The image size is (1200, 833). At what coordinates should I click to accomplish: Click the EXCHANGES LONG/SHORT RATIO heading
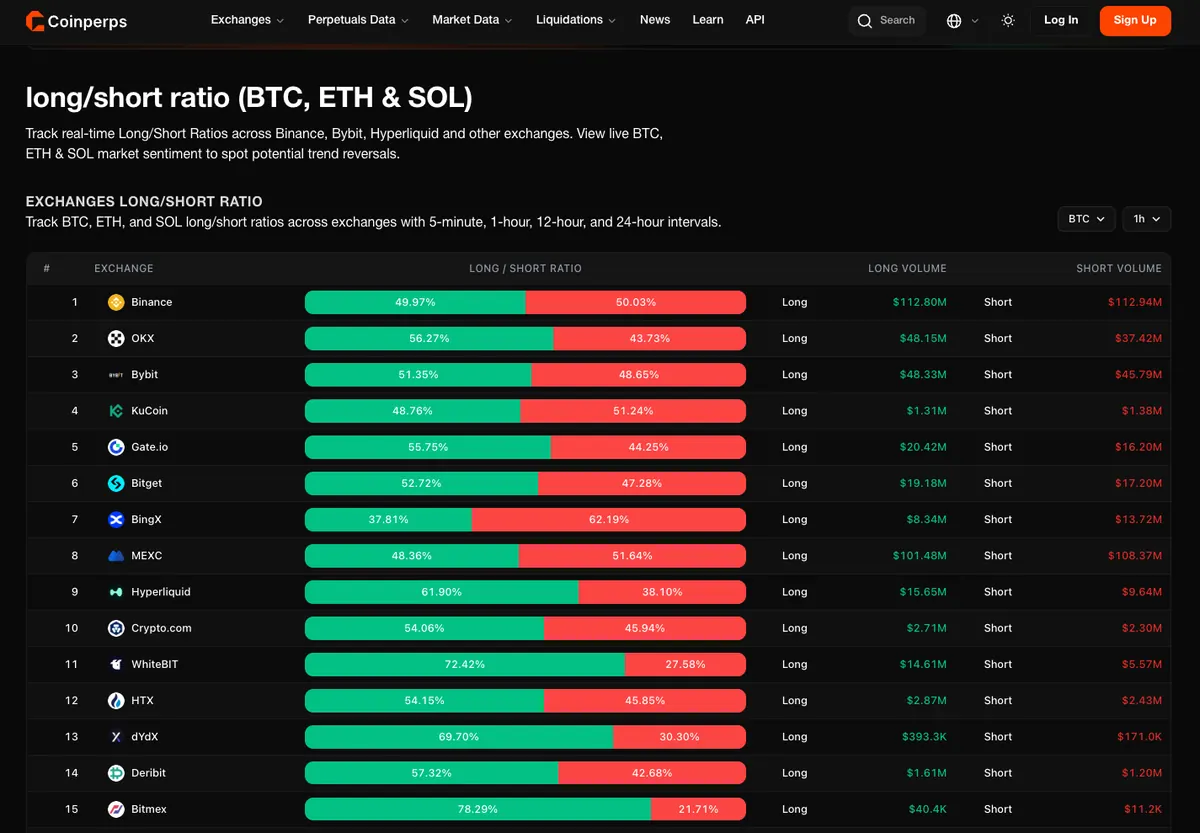pos(144,202)
